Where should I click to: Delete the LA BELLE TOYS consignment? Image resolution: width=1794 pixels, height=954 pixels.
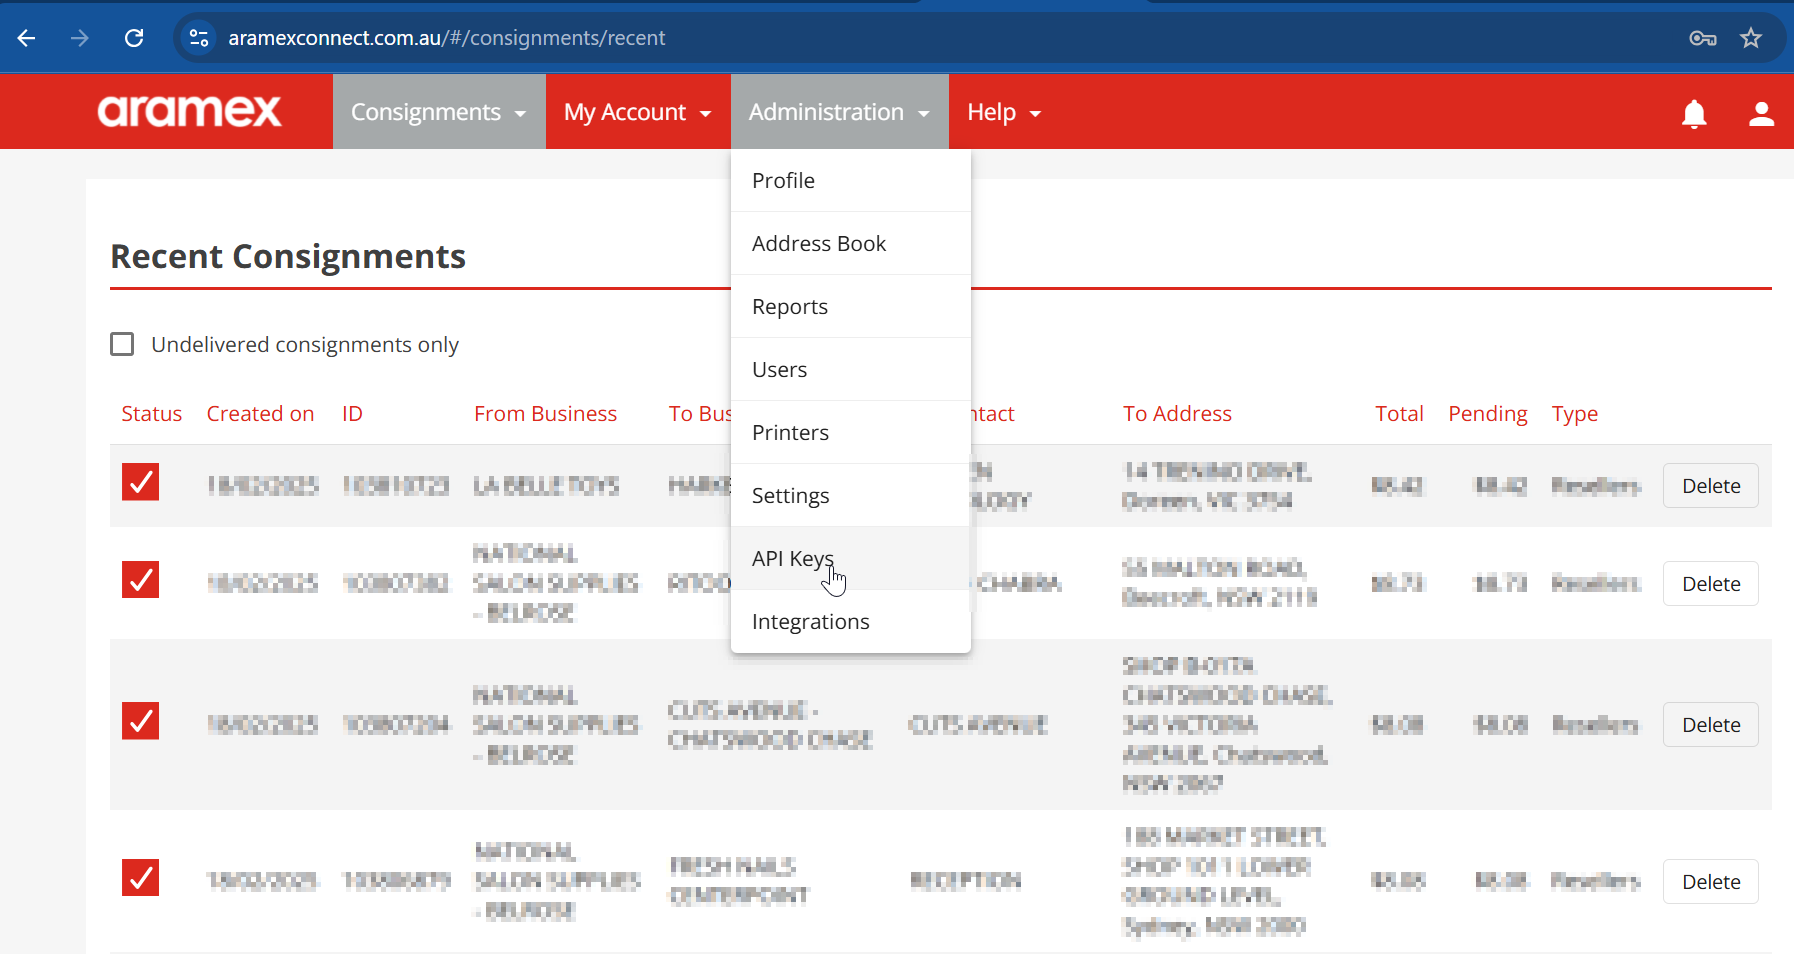click(x=1710, y=486)
